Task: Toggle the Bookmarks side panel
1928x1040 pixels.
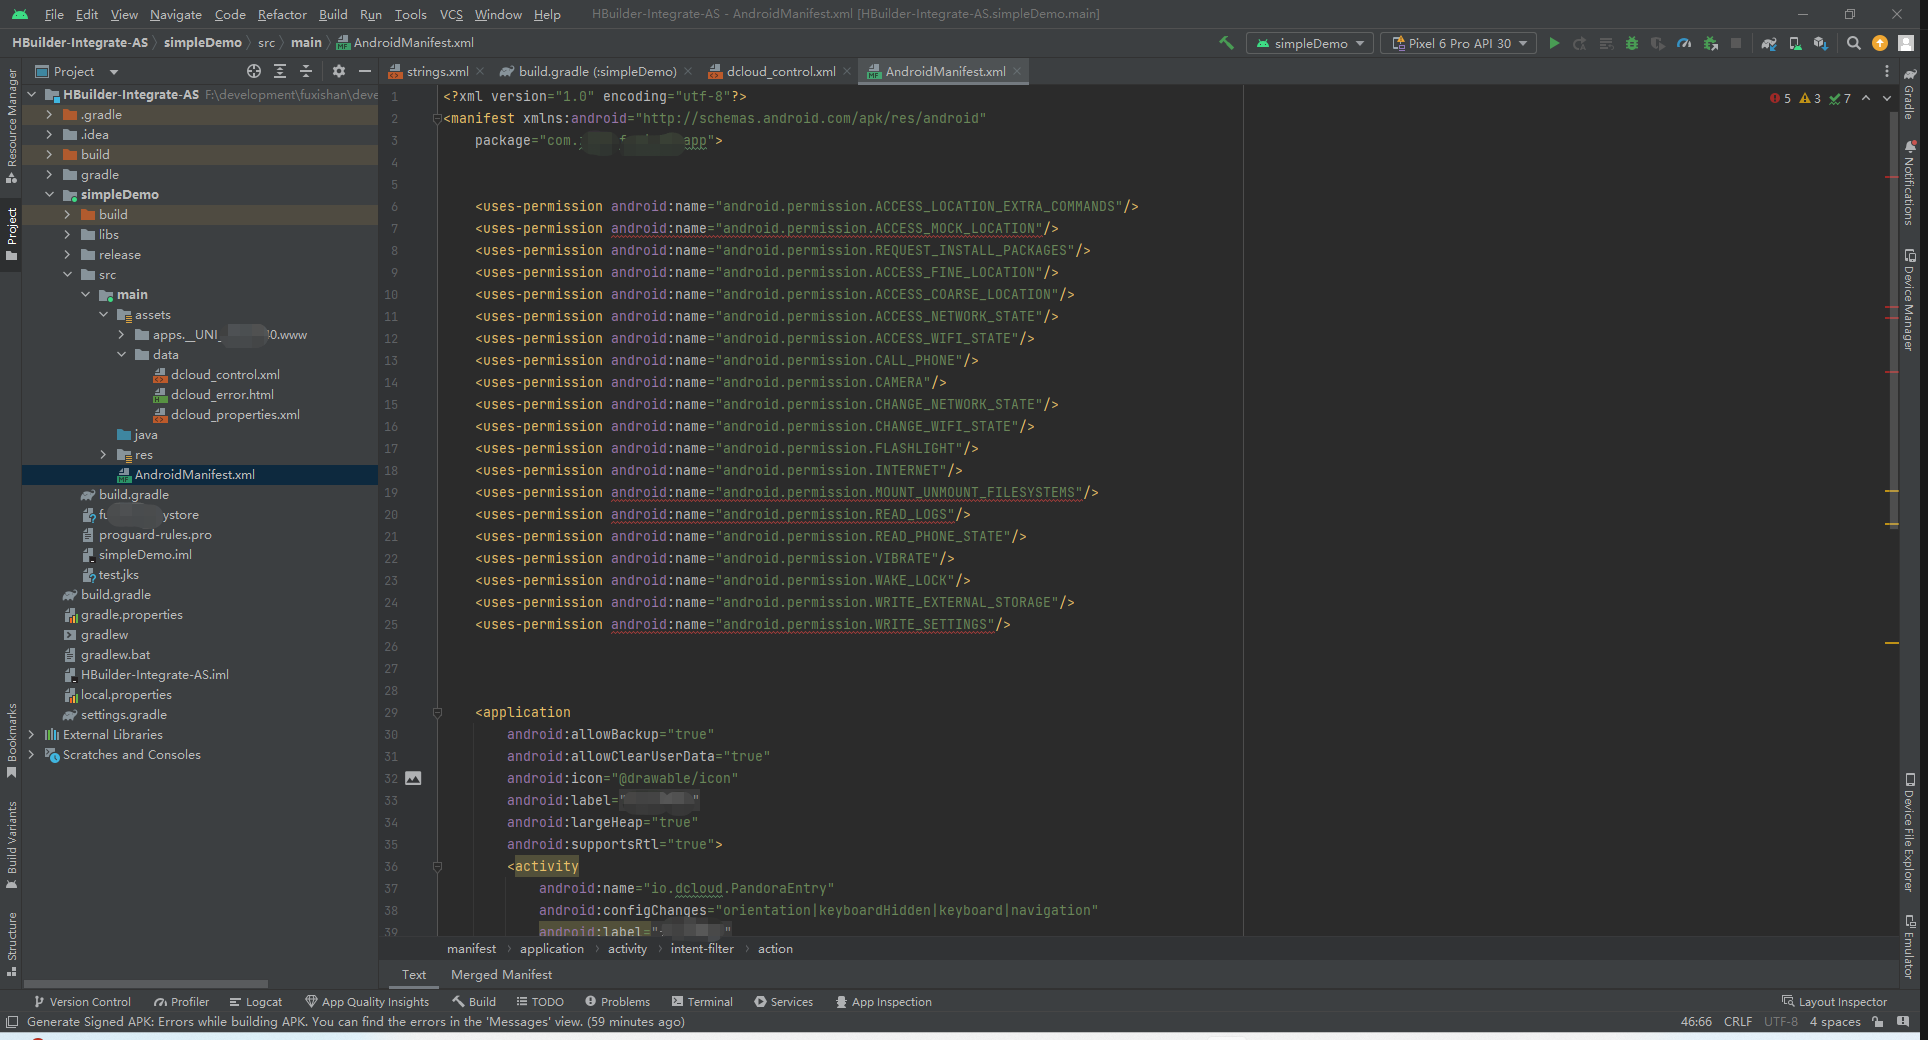Action: [12, 741]
